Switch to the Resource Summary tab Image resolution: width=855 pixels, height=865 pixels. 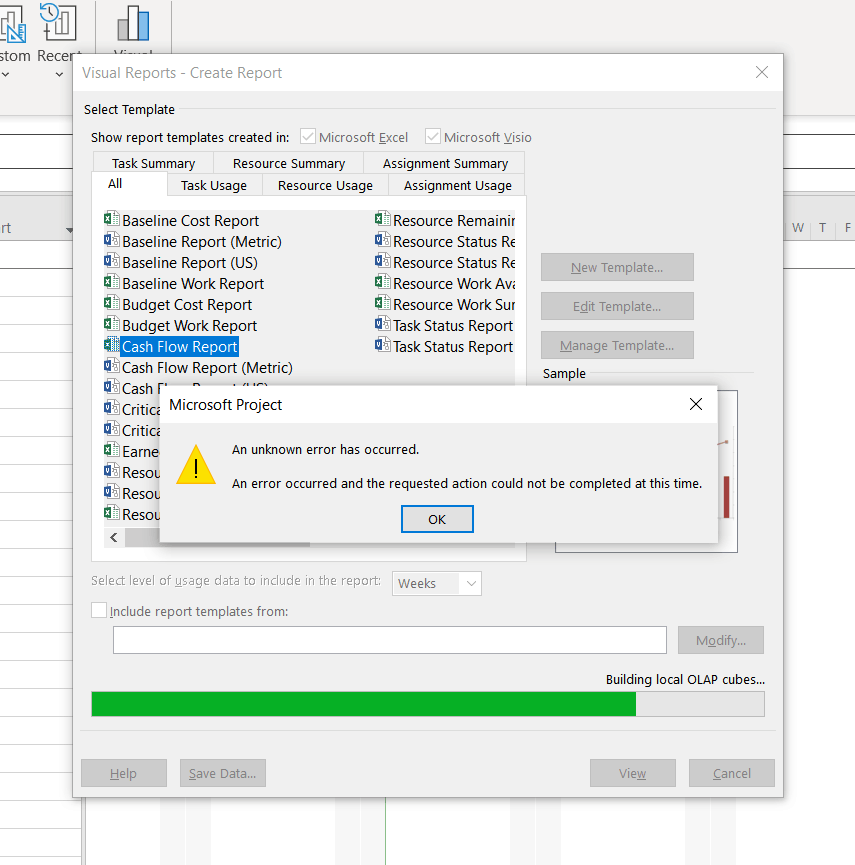point(288,163)
